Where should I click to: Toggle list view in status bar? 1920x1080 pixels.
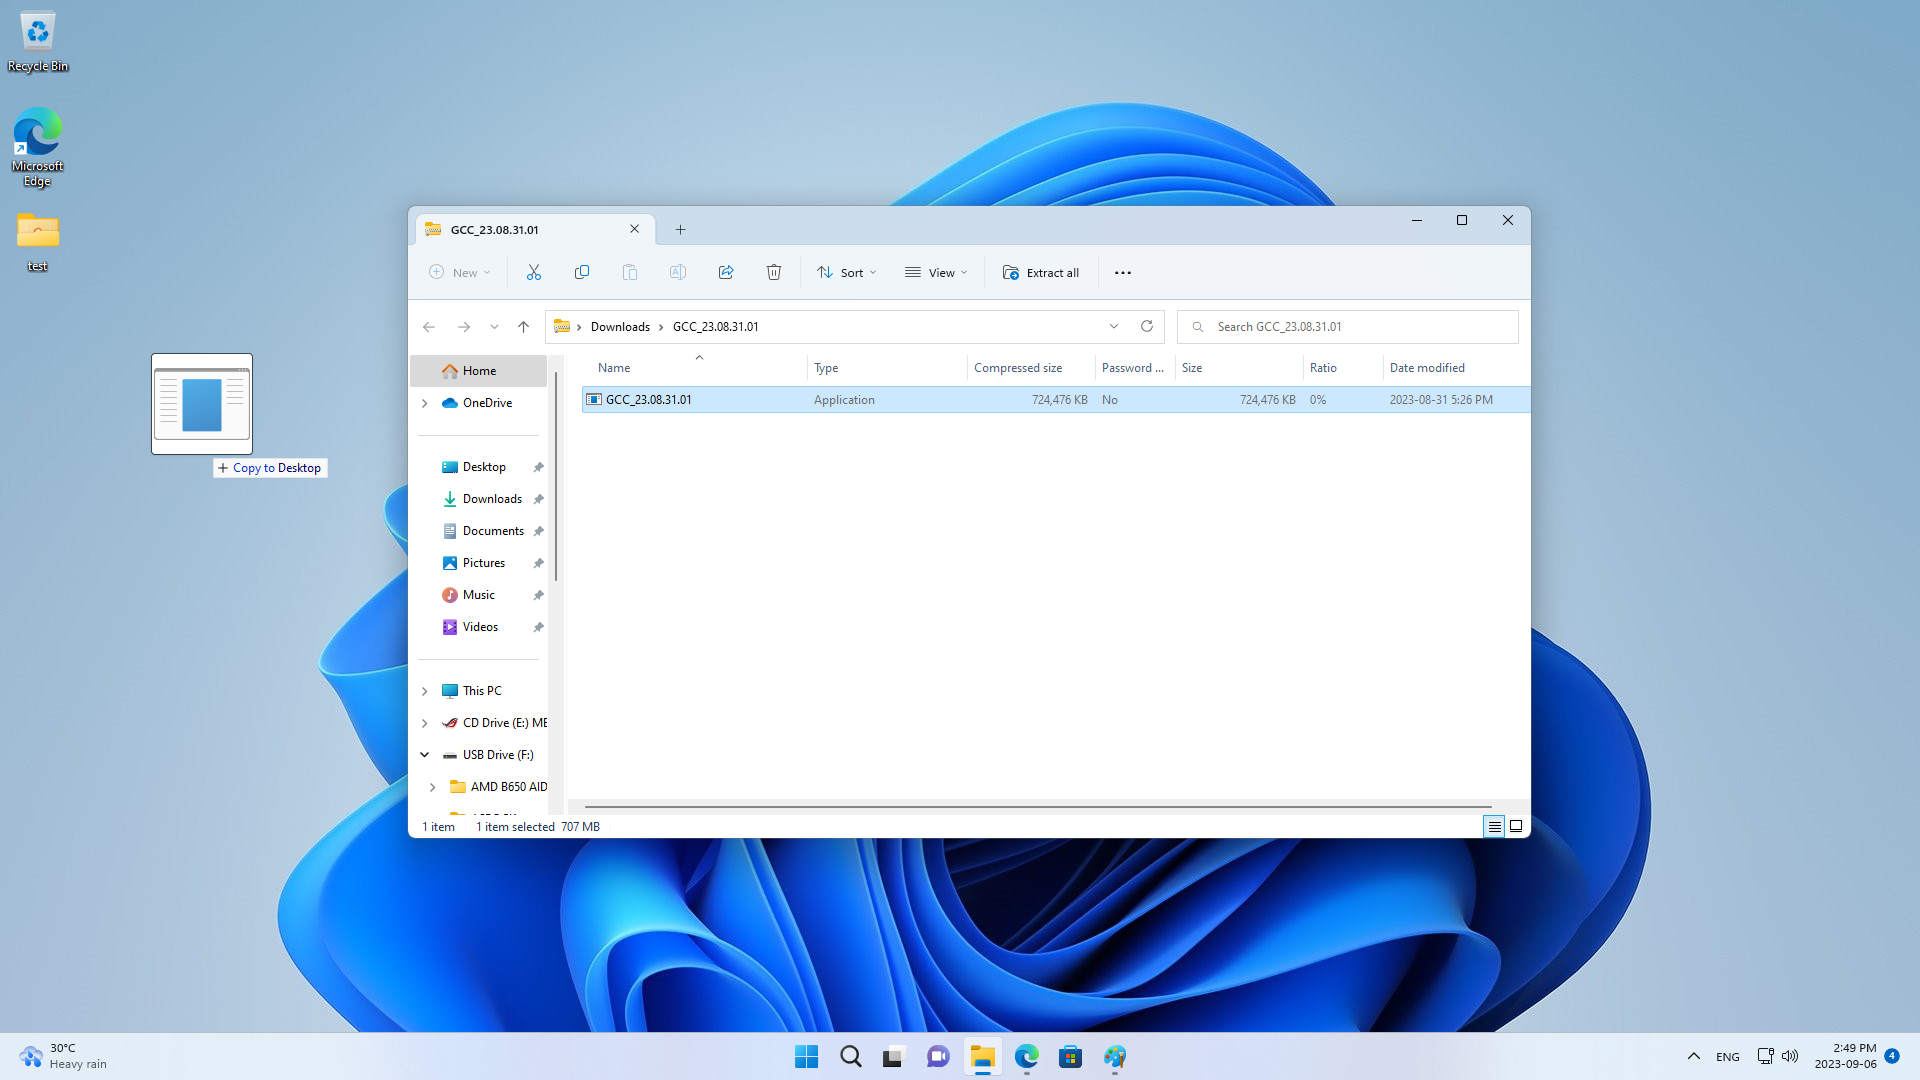coord(1493,825)
